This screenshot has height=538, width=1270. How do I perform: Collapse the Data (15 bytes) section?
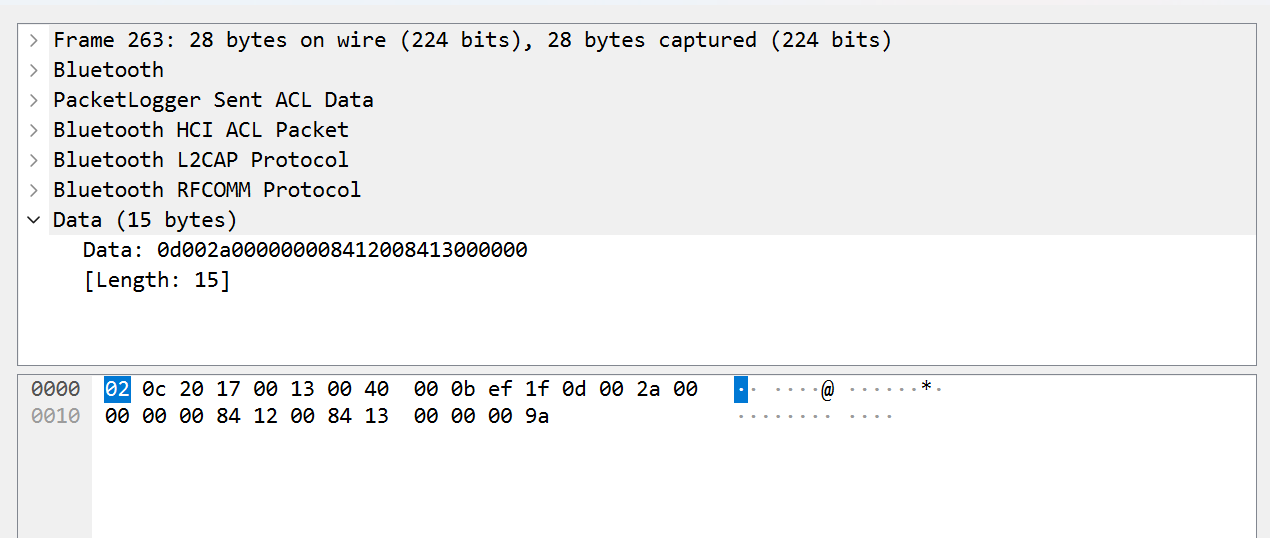(x=34, y=220)
